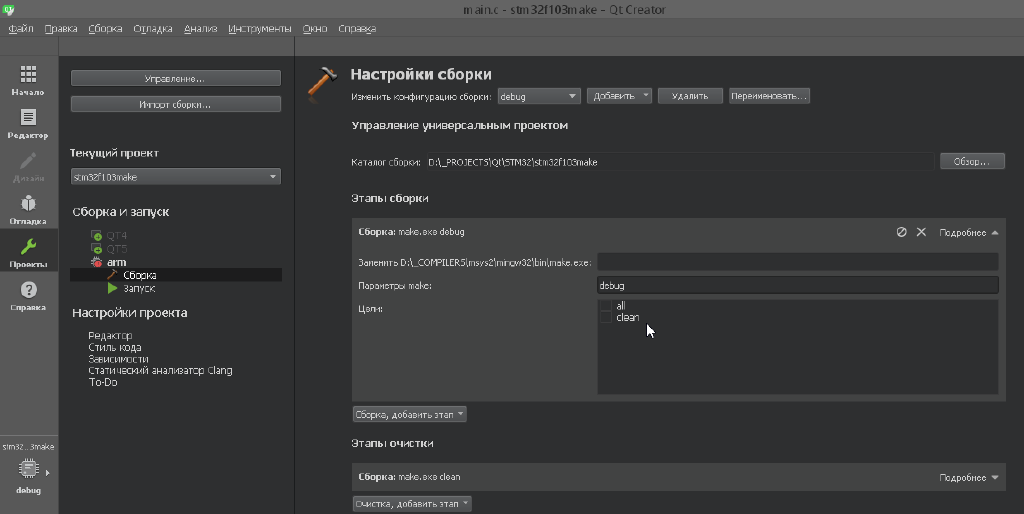This screenshot has width=1024, height=514.
Task: Switch to Редактор mode
Action: (28, 123)
